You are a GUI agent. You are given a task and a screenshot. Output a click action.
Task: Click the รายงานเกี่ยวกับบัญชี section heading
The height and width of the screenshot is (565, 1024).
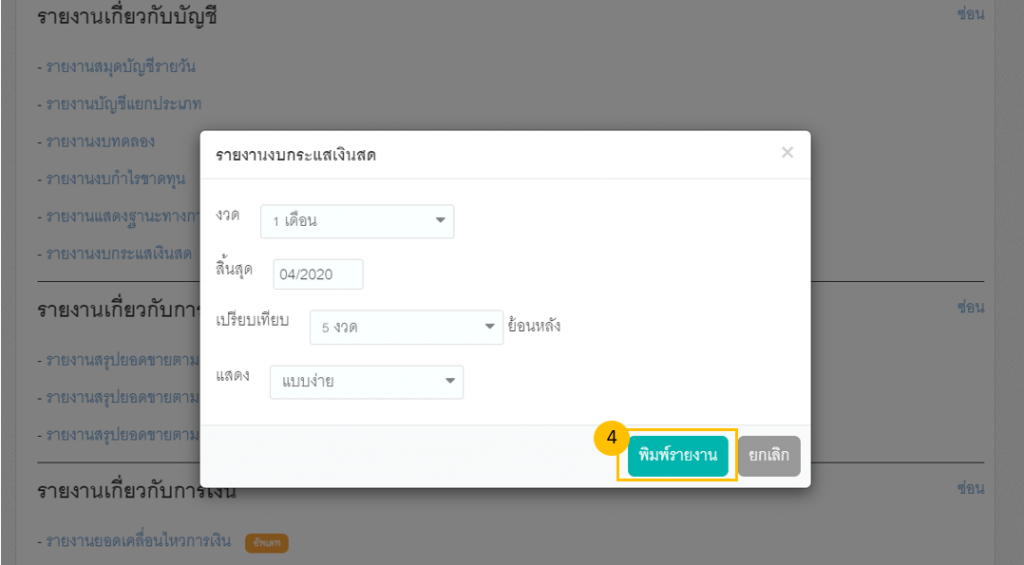(x=128, y=17)
